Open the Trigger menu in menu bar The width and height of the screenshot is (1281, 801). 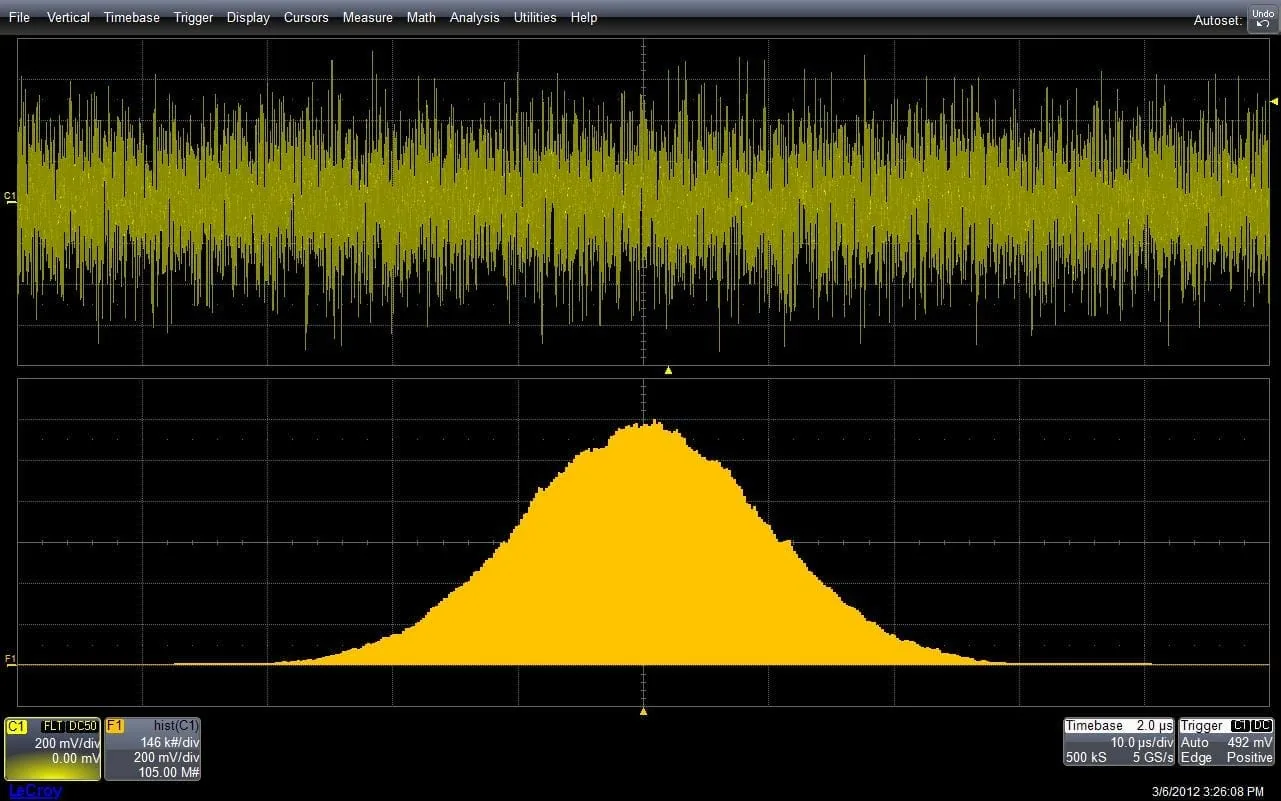193,17
